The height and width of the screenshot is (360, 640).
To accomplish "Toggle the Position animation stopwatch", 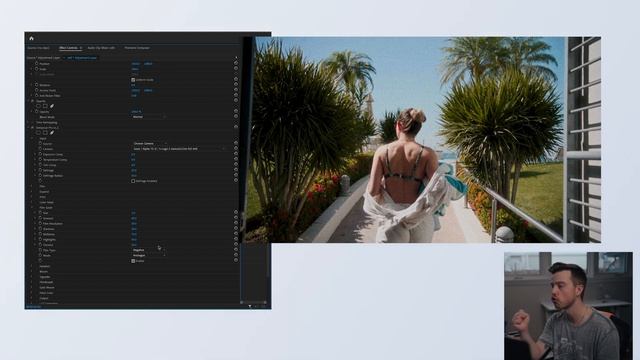I will 36,64.
